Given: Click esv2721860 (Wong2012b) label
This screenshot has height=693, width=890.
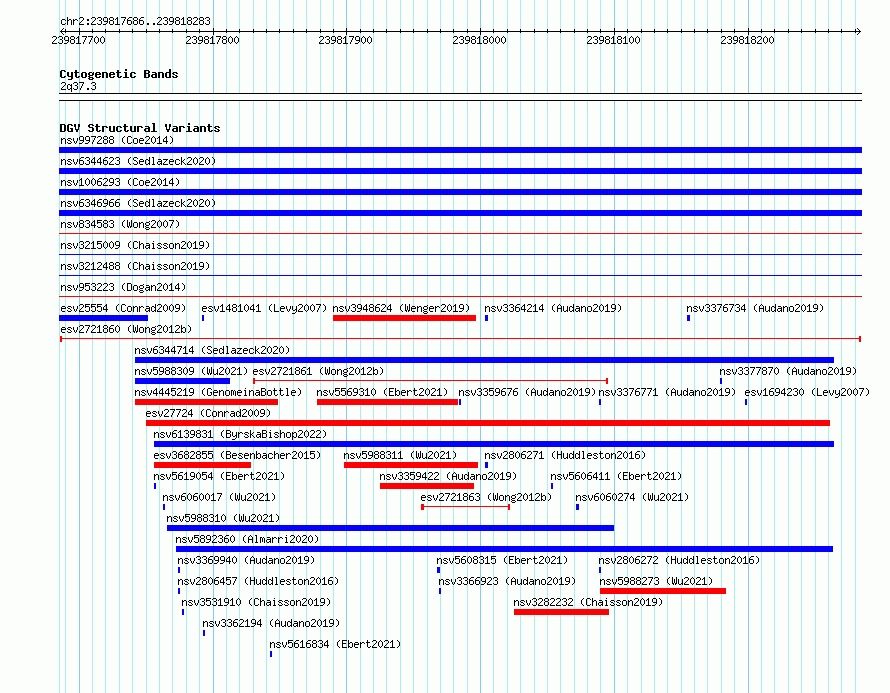Looking at the screenshot, I should [x=126, y=329].
